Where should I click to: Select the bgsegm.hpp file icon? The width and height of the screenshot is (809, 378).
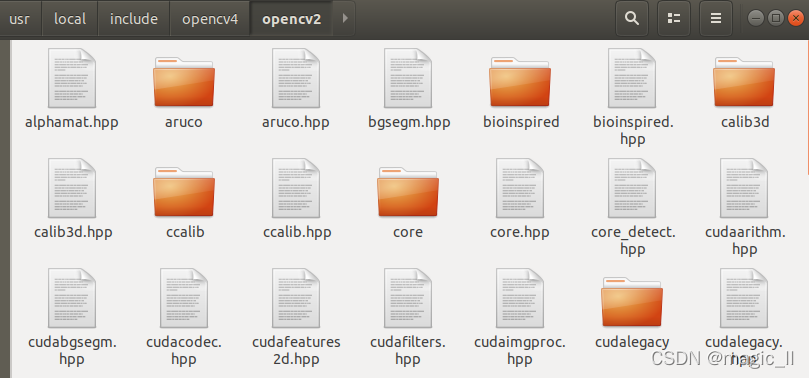click(408, 78)
